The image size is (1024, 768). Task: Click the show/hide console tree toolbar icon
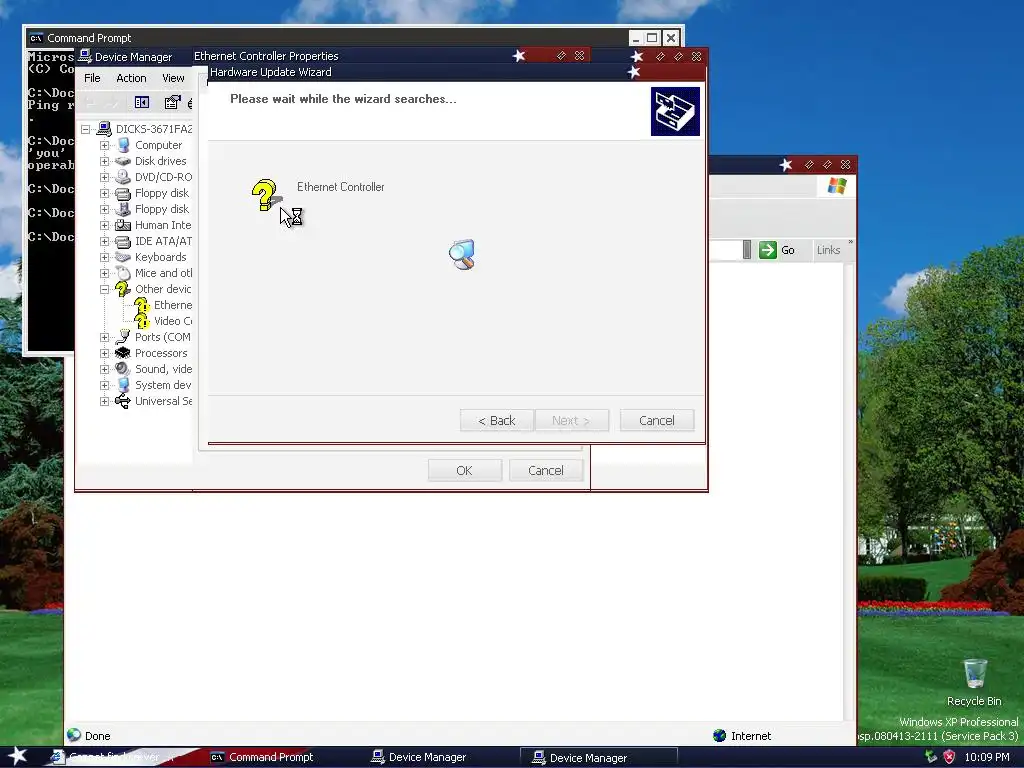coord(142,102)
